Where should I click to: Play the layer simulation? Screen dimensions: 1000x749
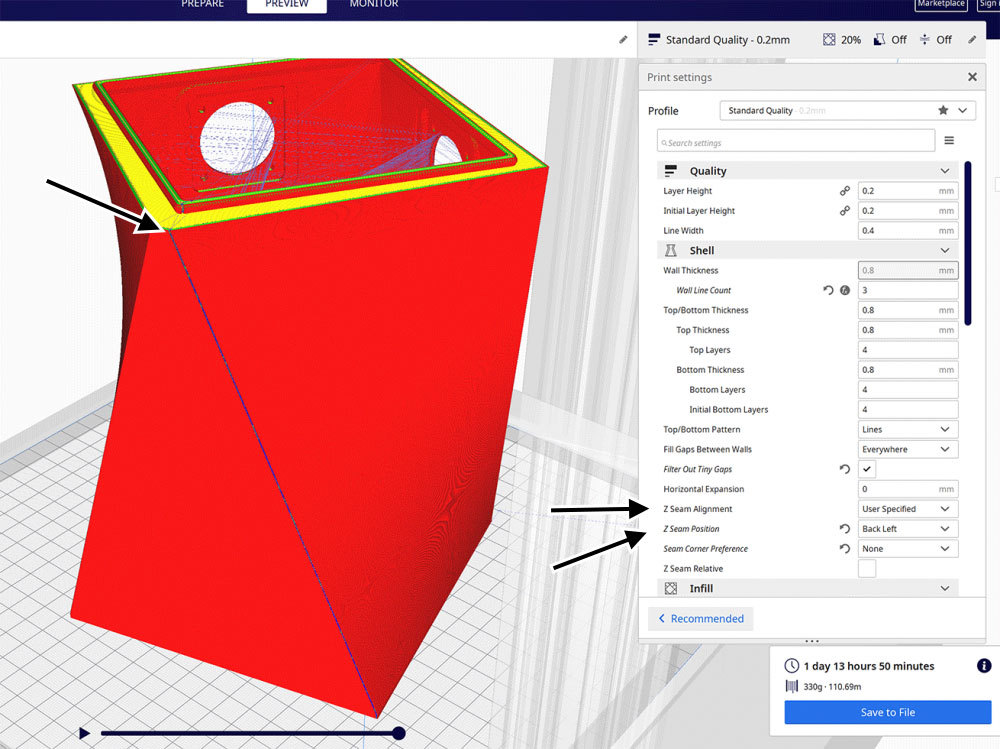[84, 733]
